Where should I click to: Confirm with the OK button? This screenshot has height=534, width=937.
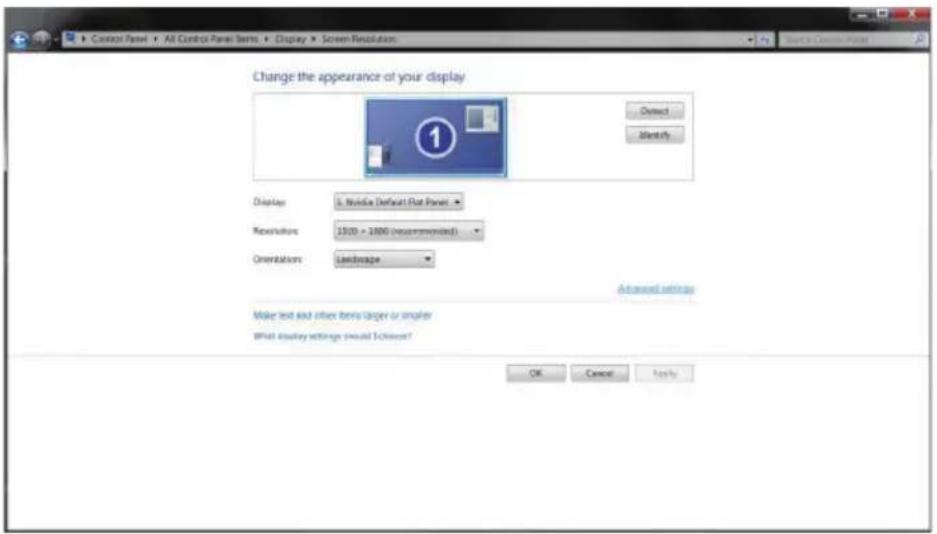[x=536, y=373]
